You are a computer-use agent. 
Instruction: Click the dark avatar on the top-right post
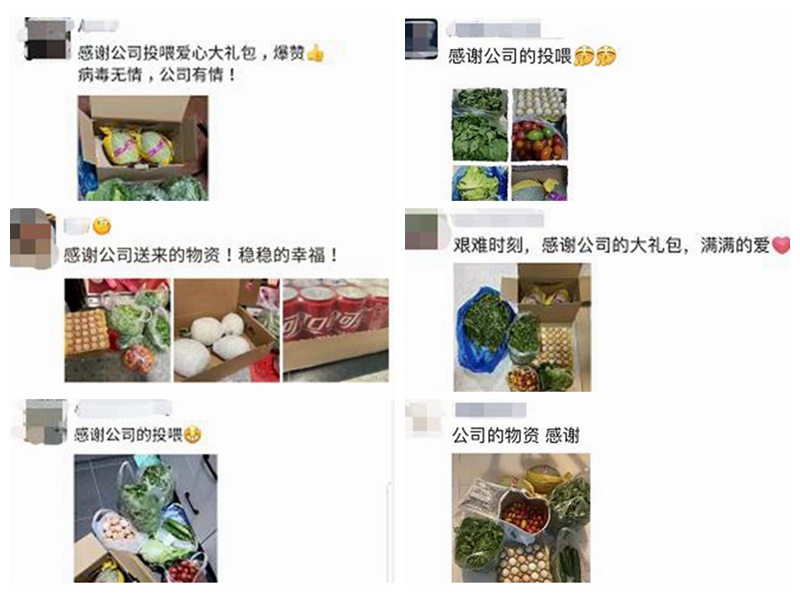point(421,39)
